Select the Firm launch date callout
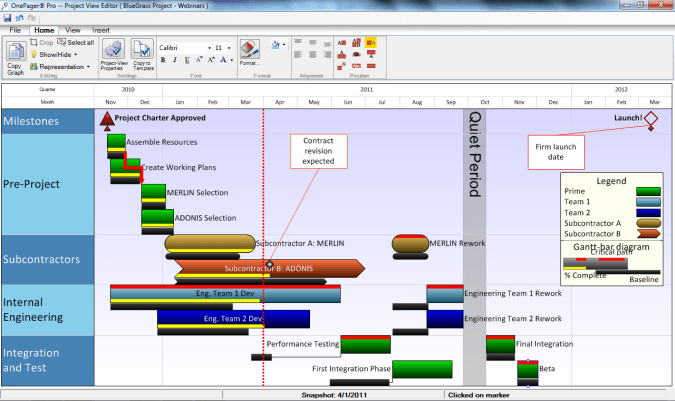 [556, 152]
